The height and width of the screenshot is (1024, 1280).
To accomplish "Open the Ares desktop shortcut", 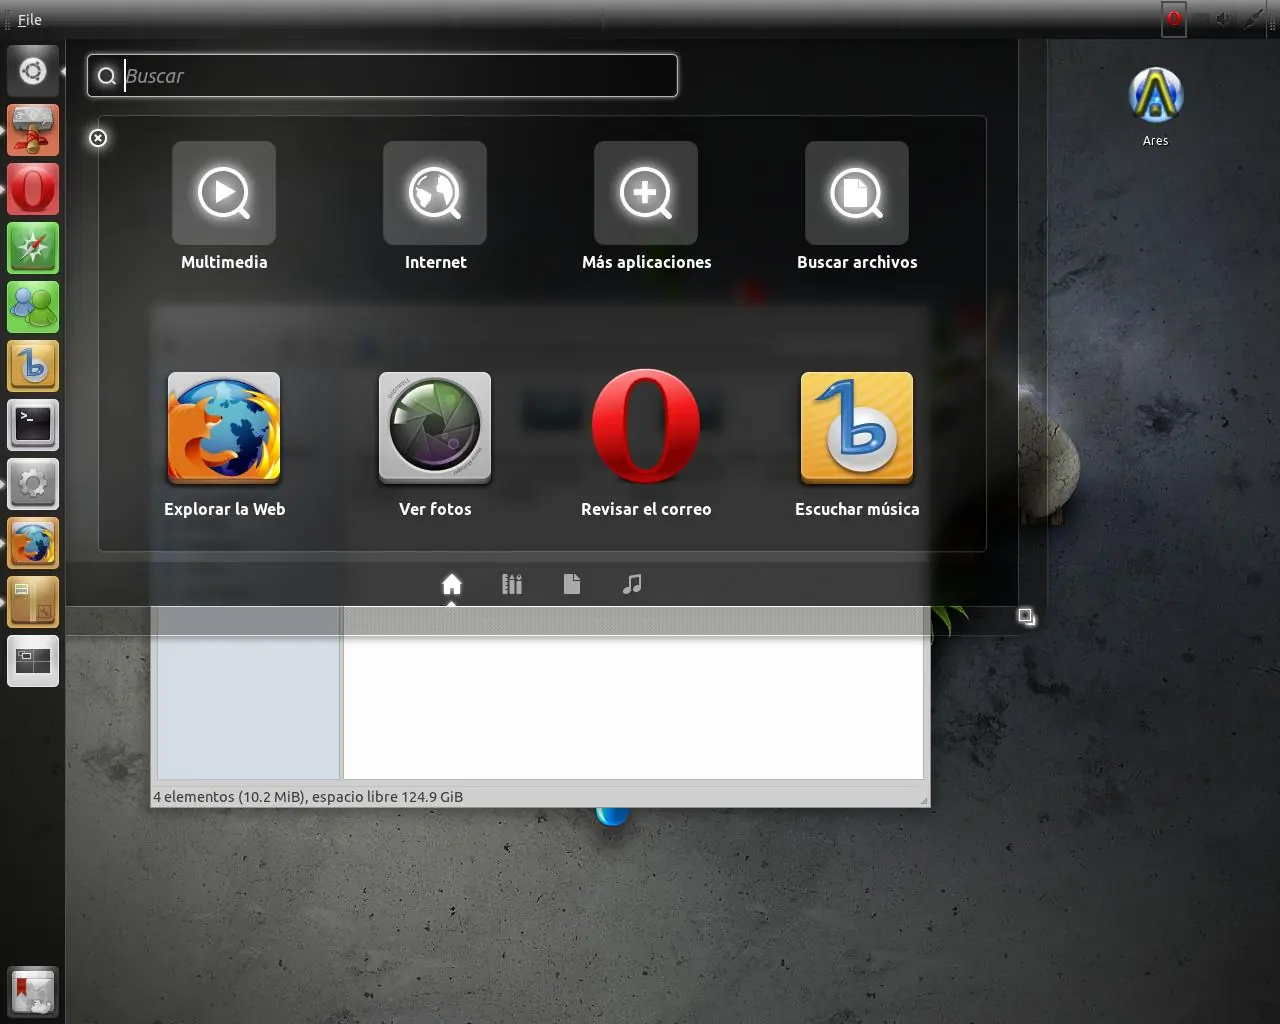I will 1155,97.
